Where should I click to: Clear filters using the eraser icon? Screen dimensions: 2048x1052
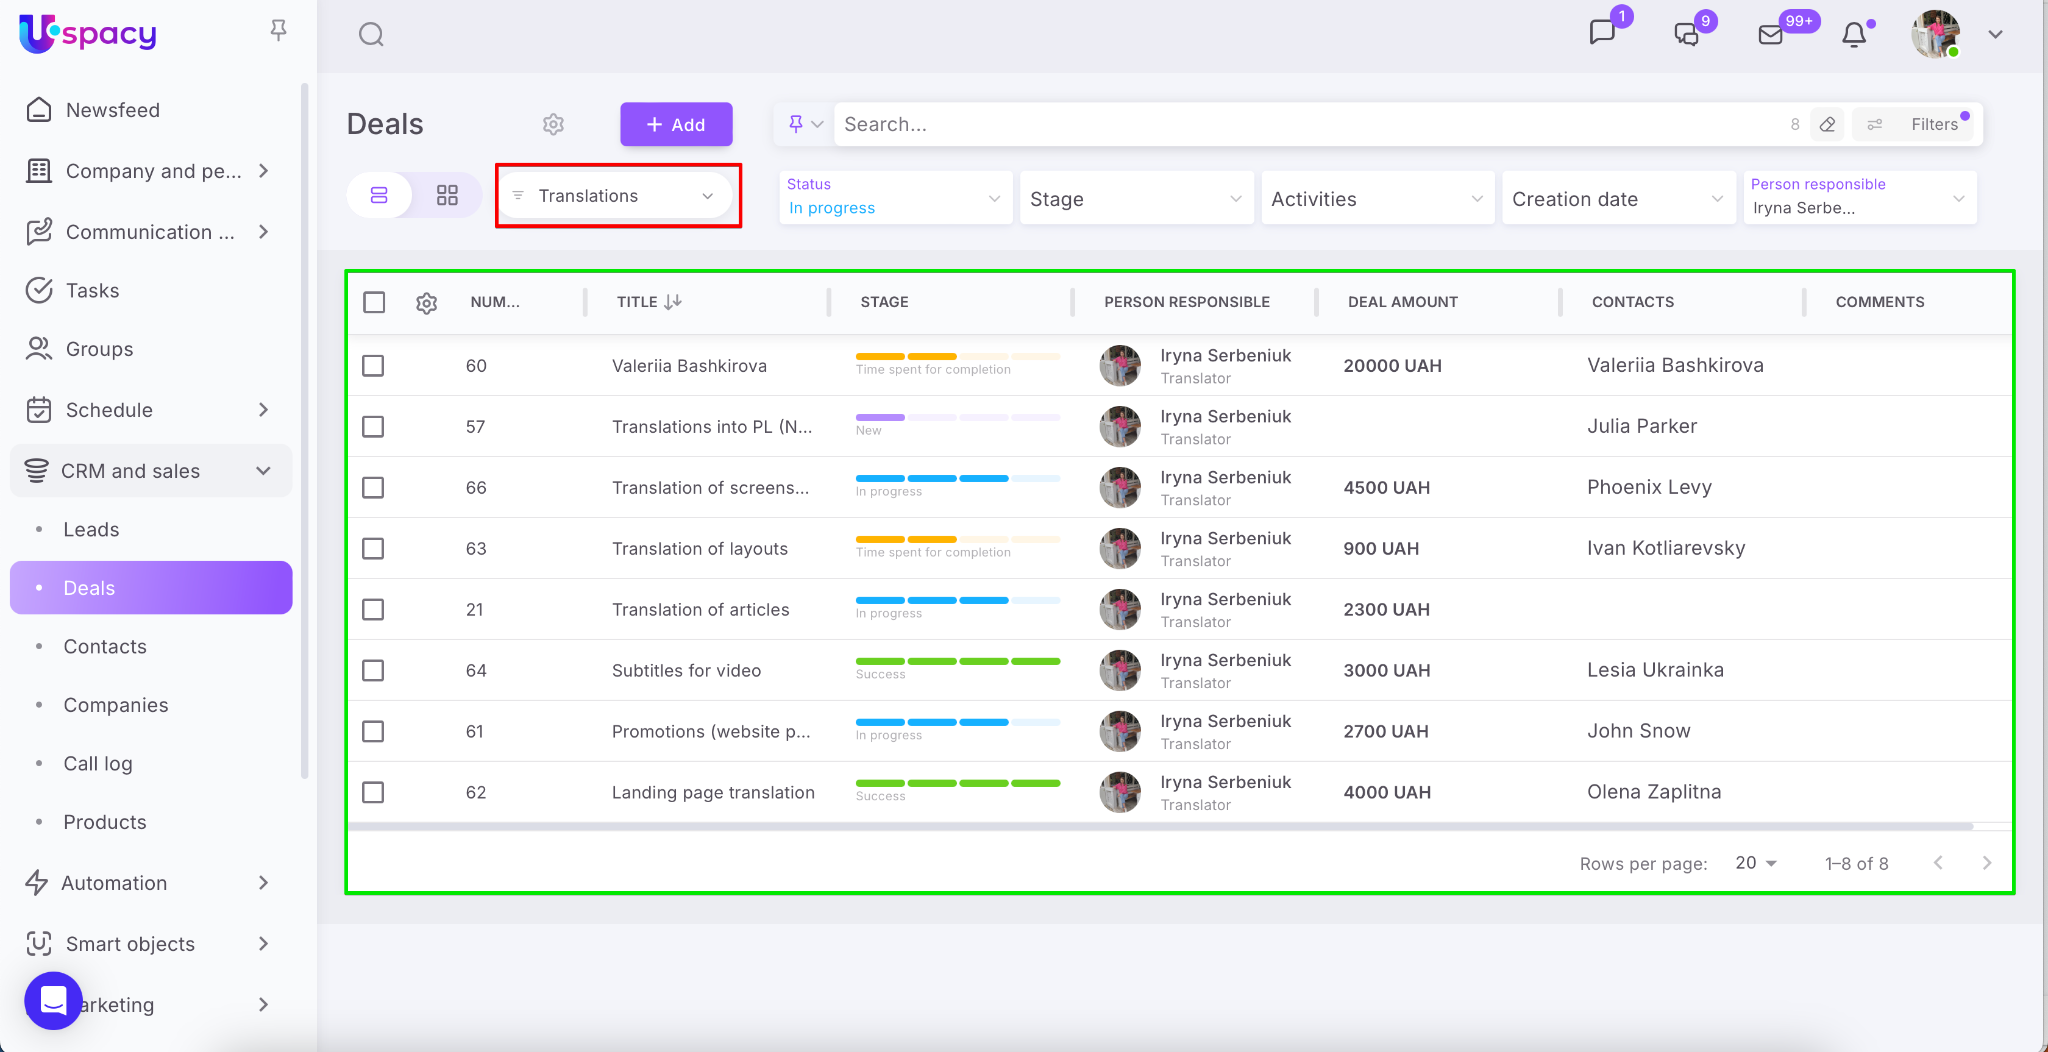point(1827,124)
